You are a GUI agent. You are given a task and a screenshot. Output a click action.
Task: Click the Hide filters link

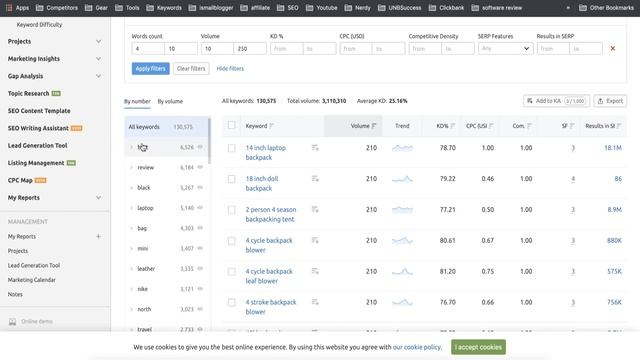point(230,69)
